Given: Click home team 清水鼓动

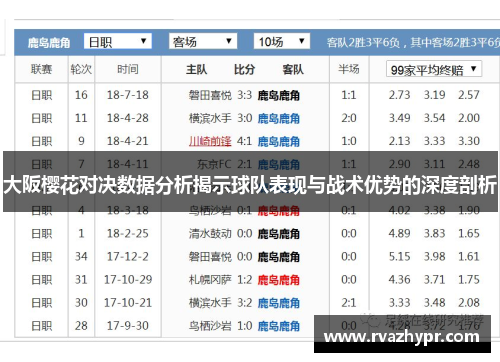Looking at the screenshot, I should point(210,234).
